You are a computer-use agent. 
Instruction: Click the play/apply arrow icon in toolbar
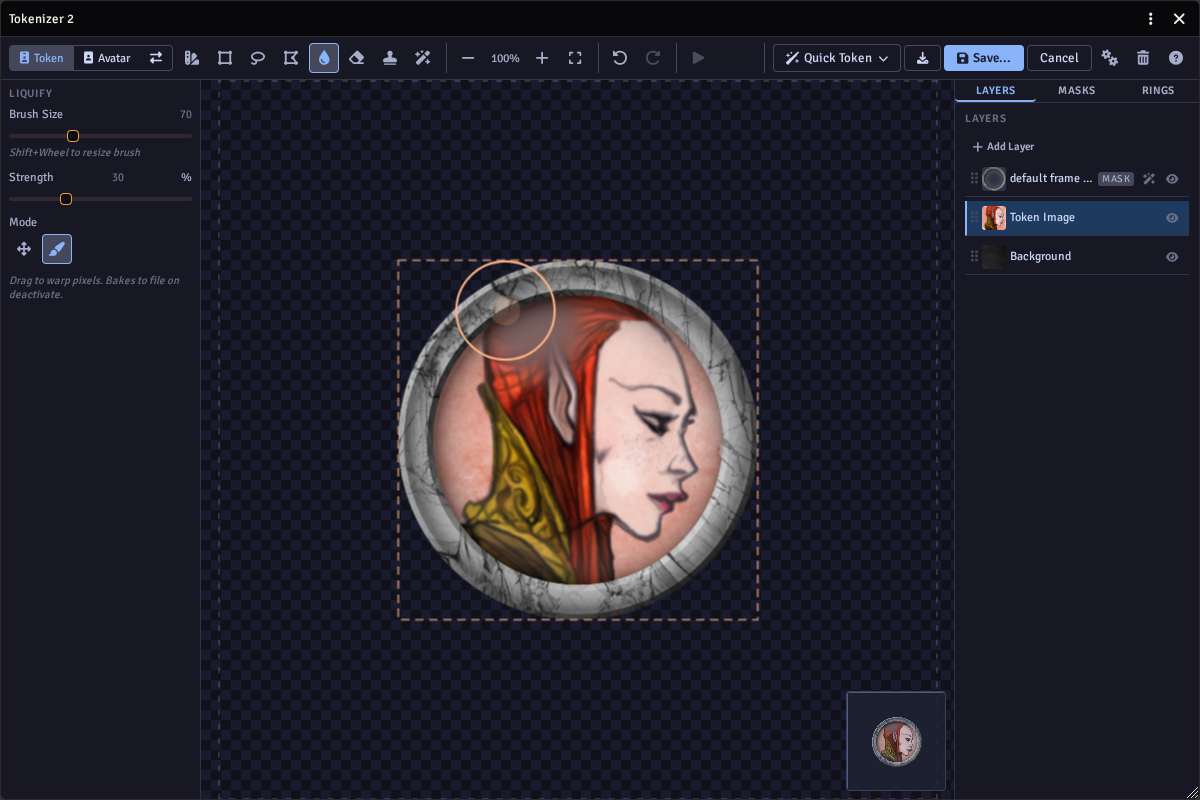[698, 58]
